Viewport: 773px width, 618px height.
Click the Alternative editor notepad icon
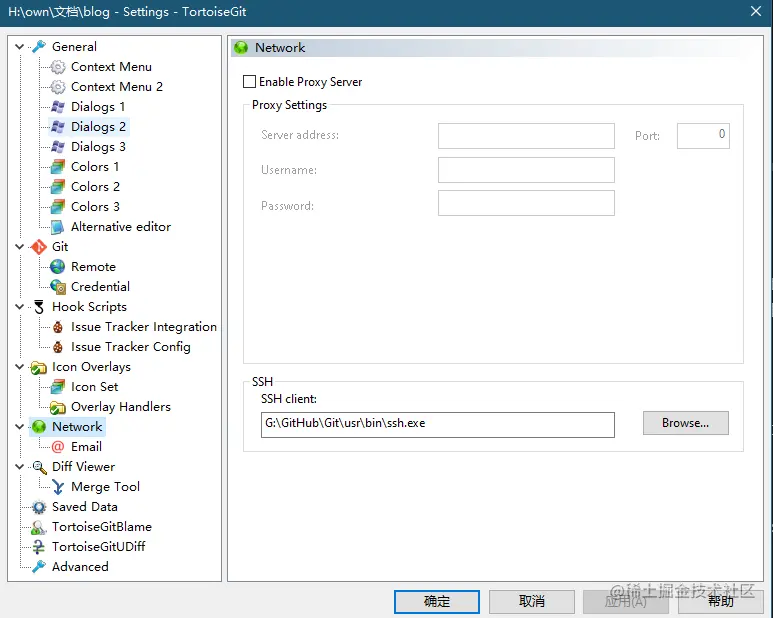(58, 227)
